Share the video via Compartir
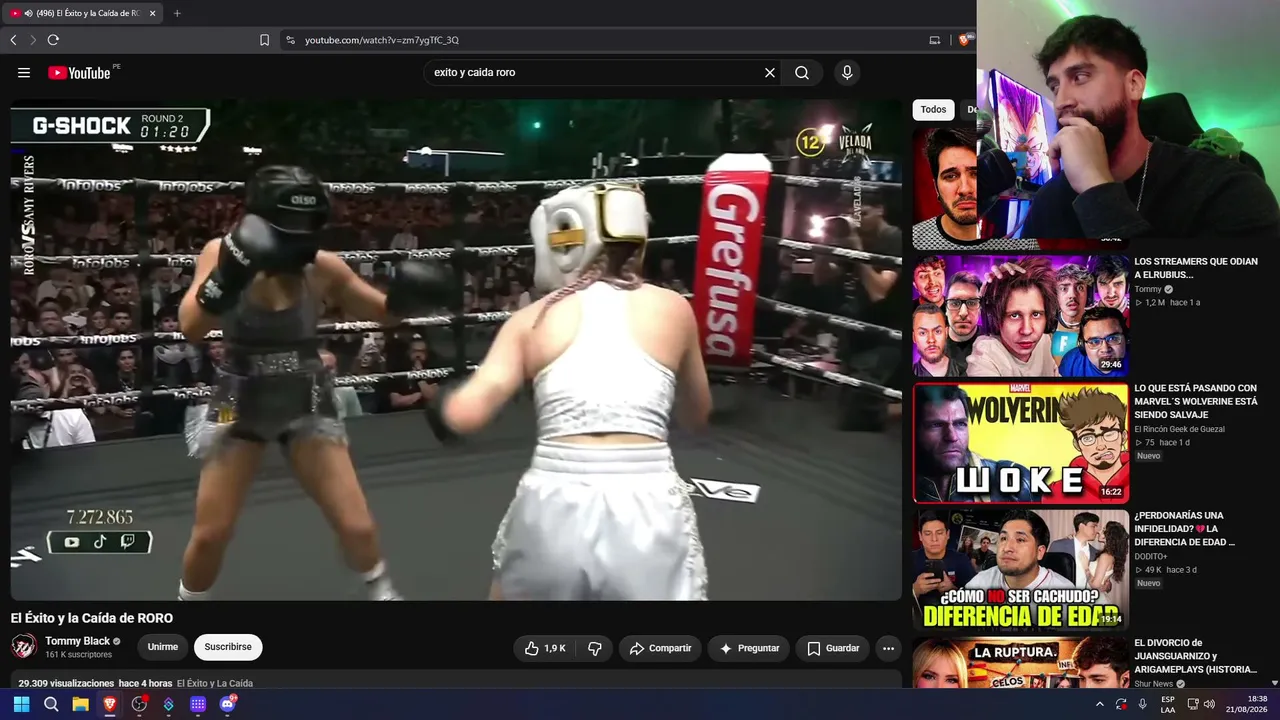 [x=660, y=648]
